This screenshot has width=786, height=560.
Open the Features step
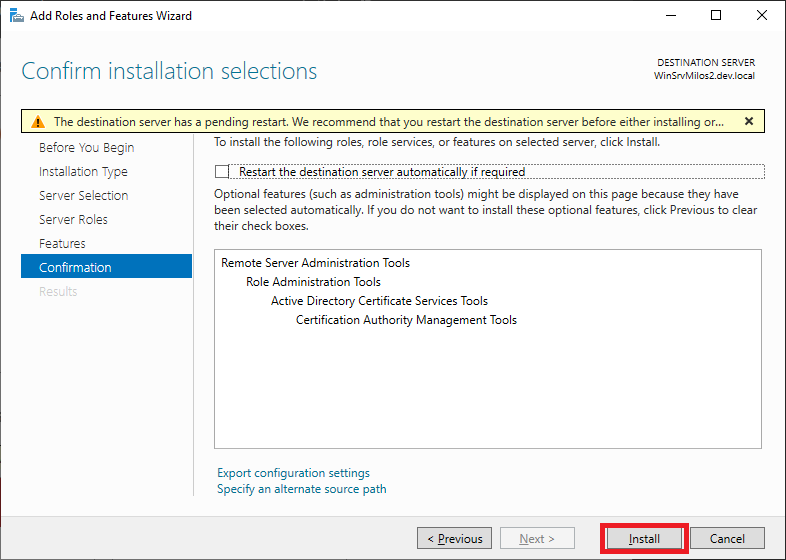[62, 244]
